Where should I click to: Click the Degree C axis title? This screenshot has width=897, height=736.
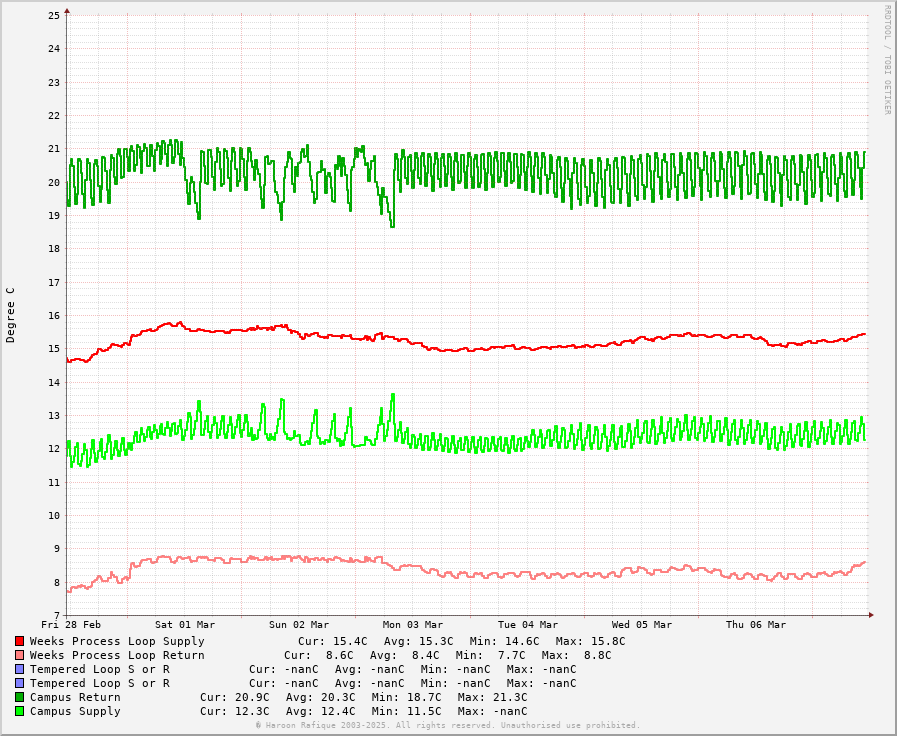pos(11,315)
